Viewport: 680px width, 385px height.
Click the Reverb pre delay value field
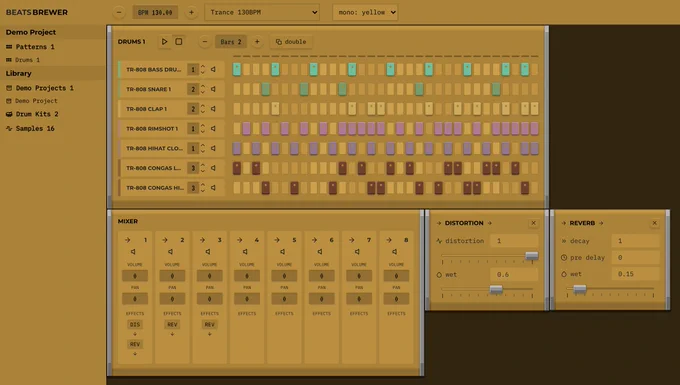[635, 258]
